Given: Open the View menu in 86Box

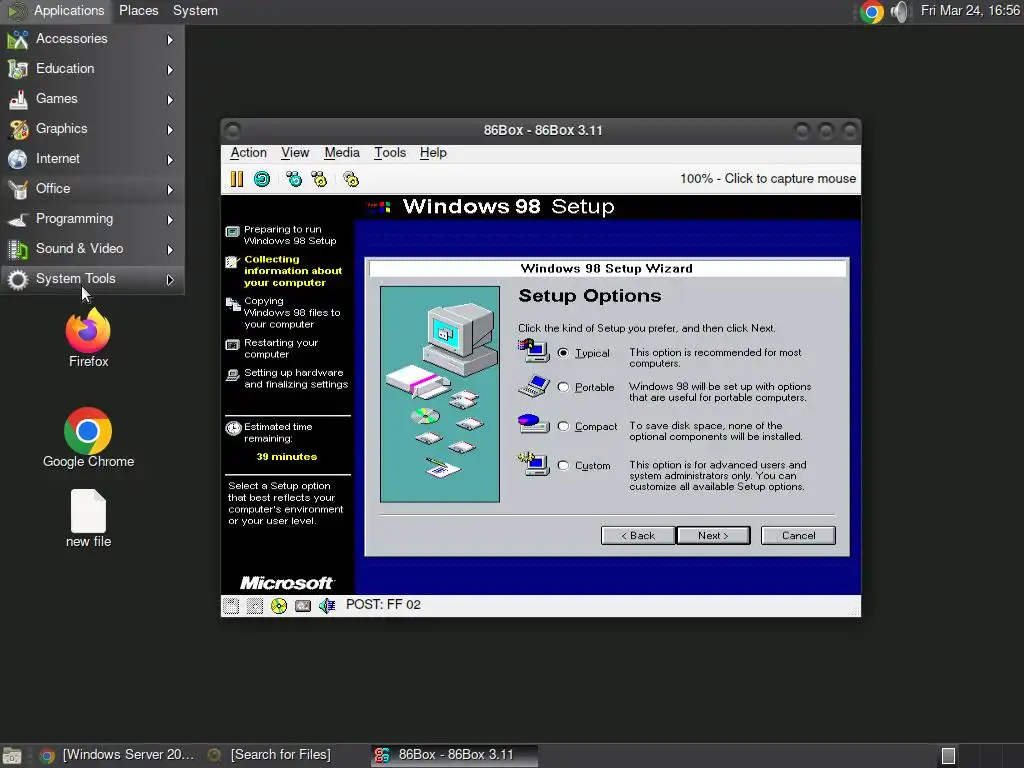Looking at the screenshot, I should point(295,153).
